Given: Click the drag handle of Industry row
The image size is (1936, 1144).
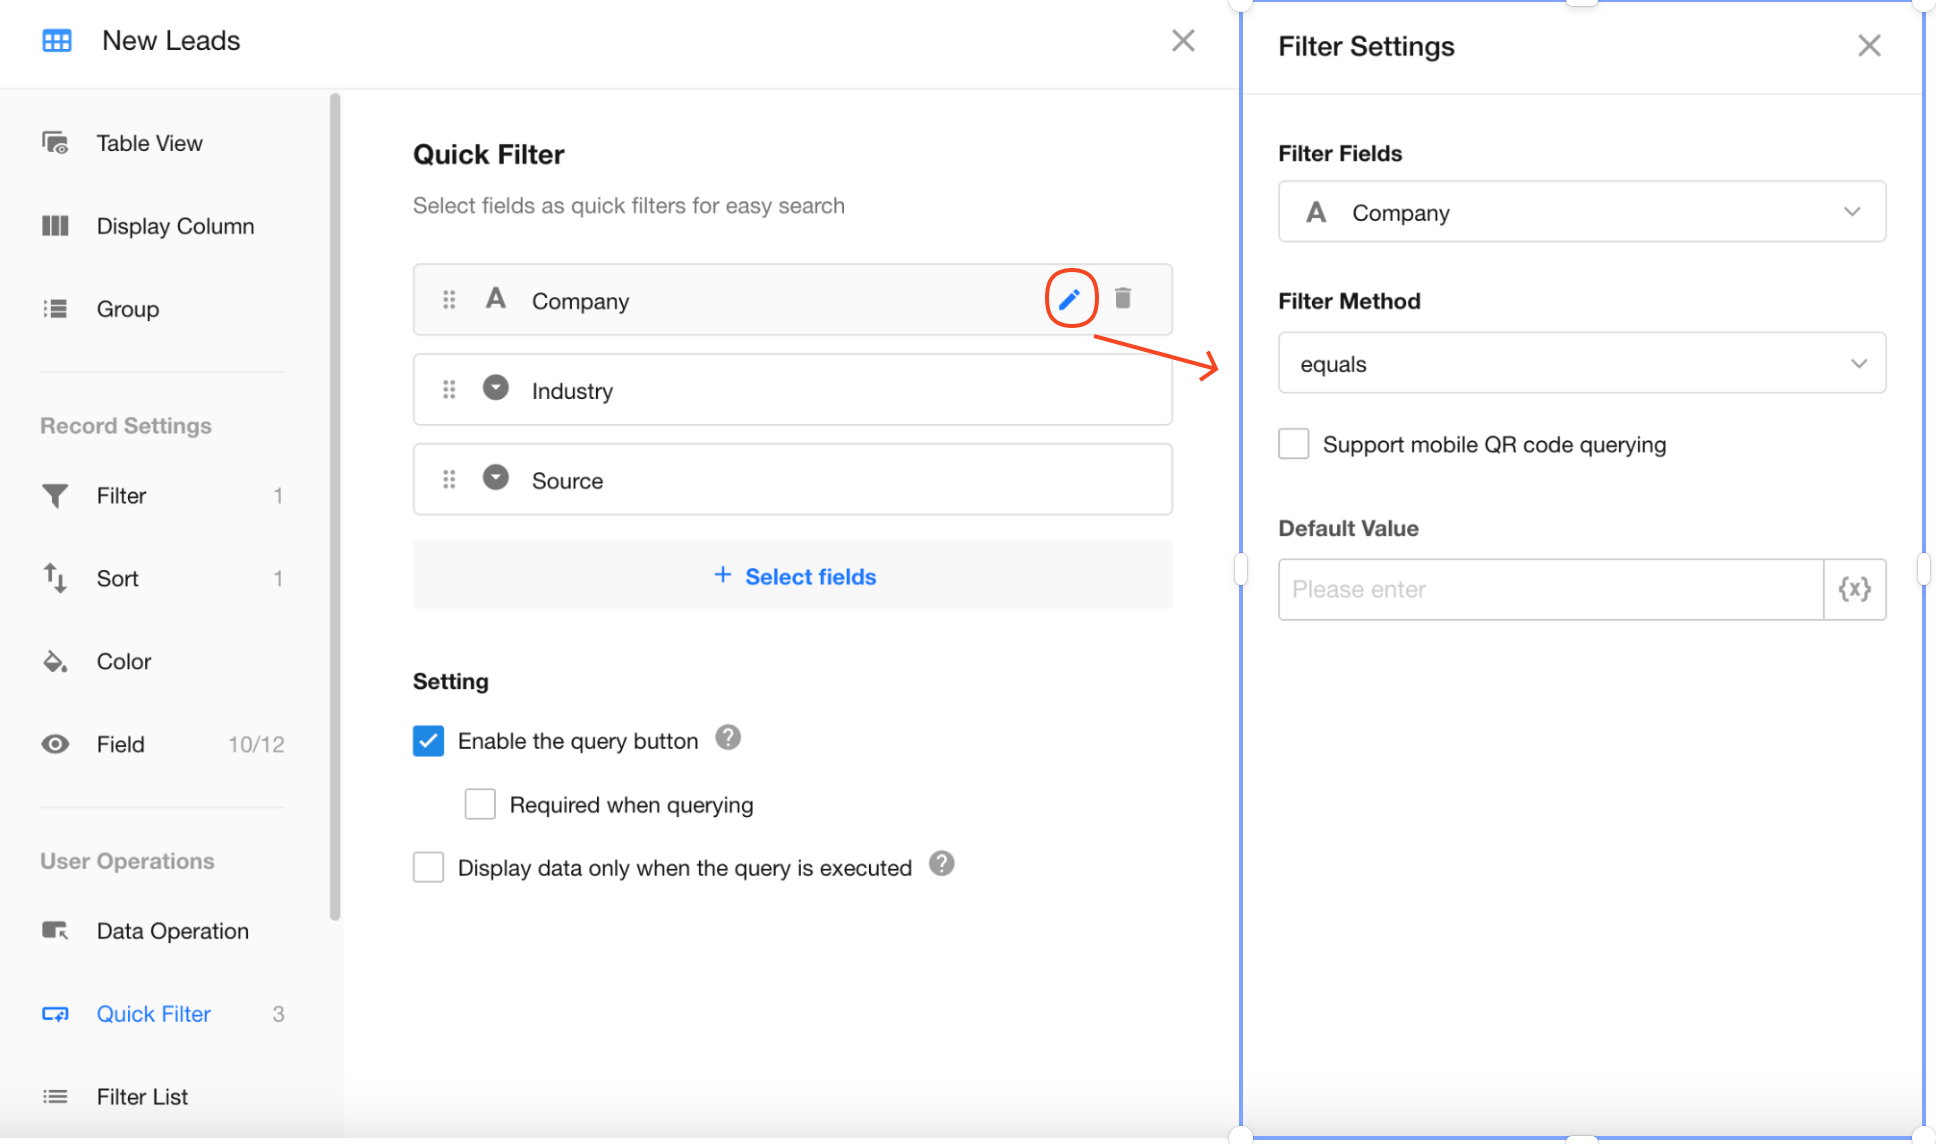Looking at the screenshot, I should point(449,389).
